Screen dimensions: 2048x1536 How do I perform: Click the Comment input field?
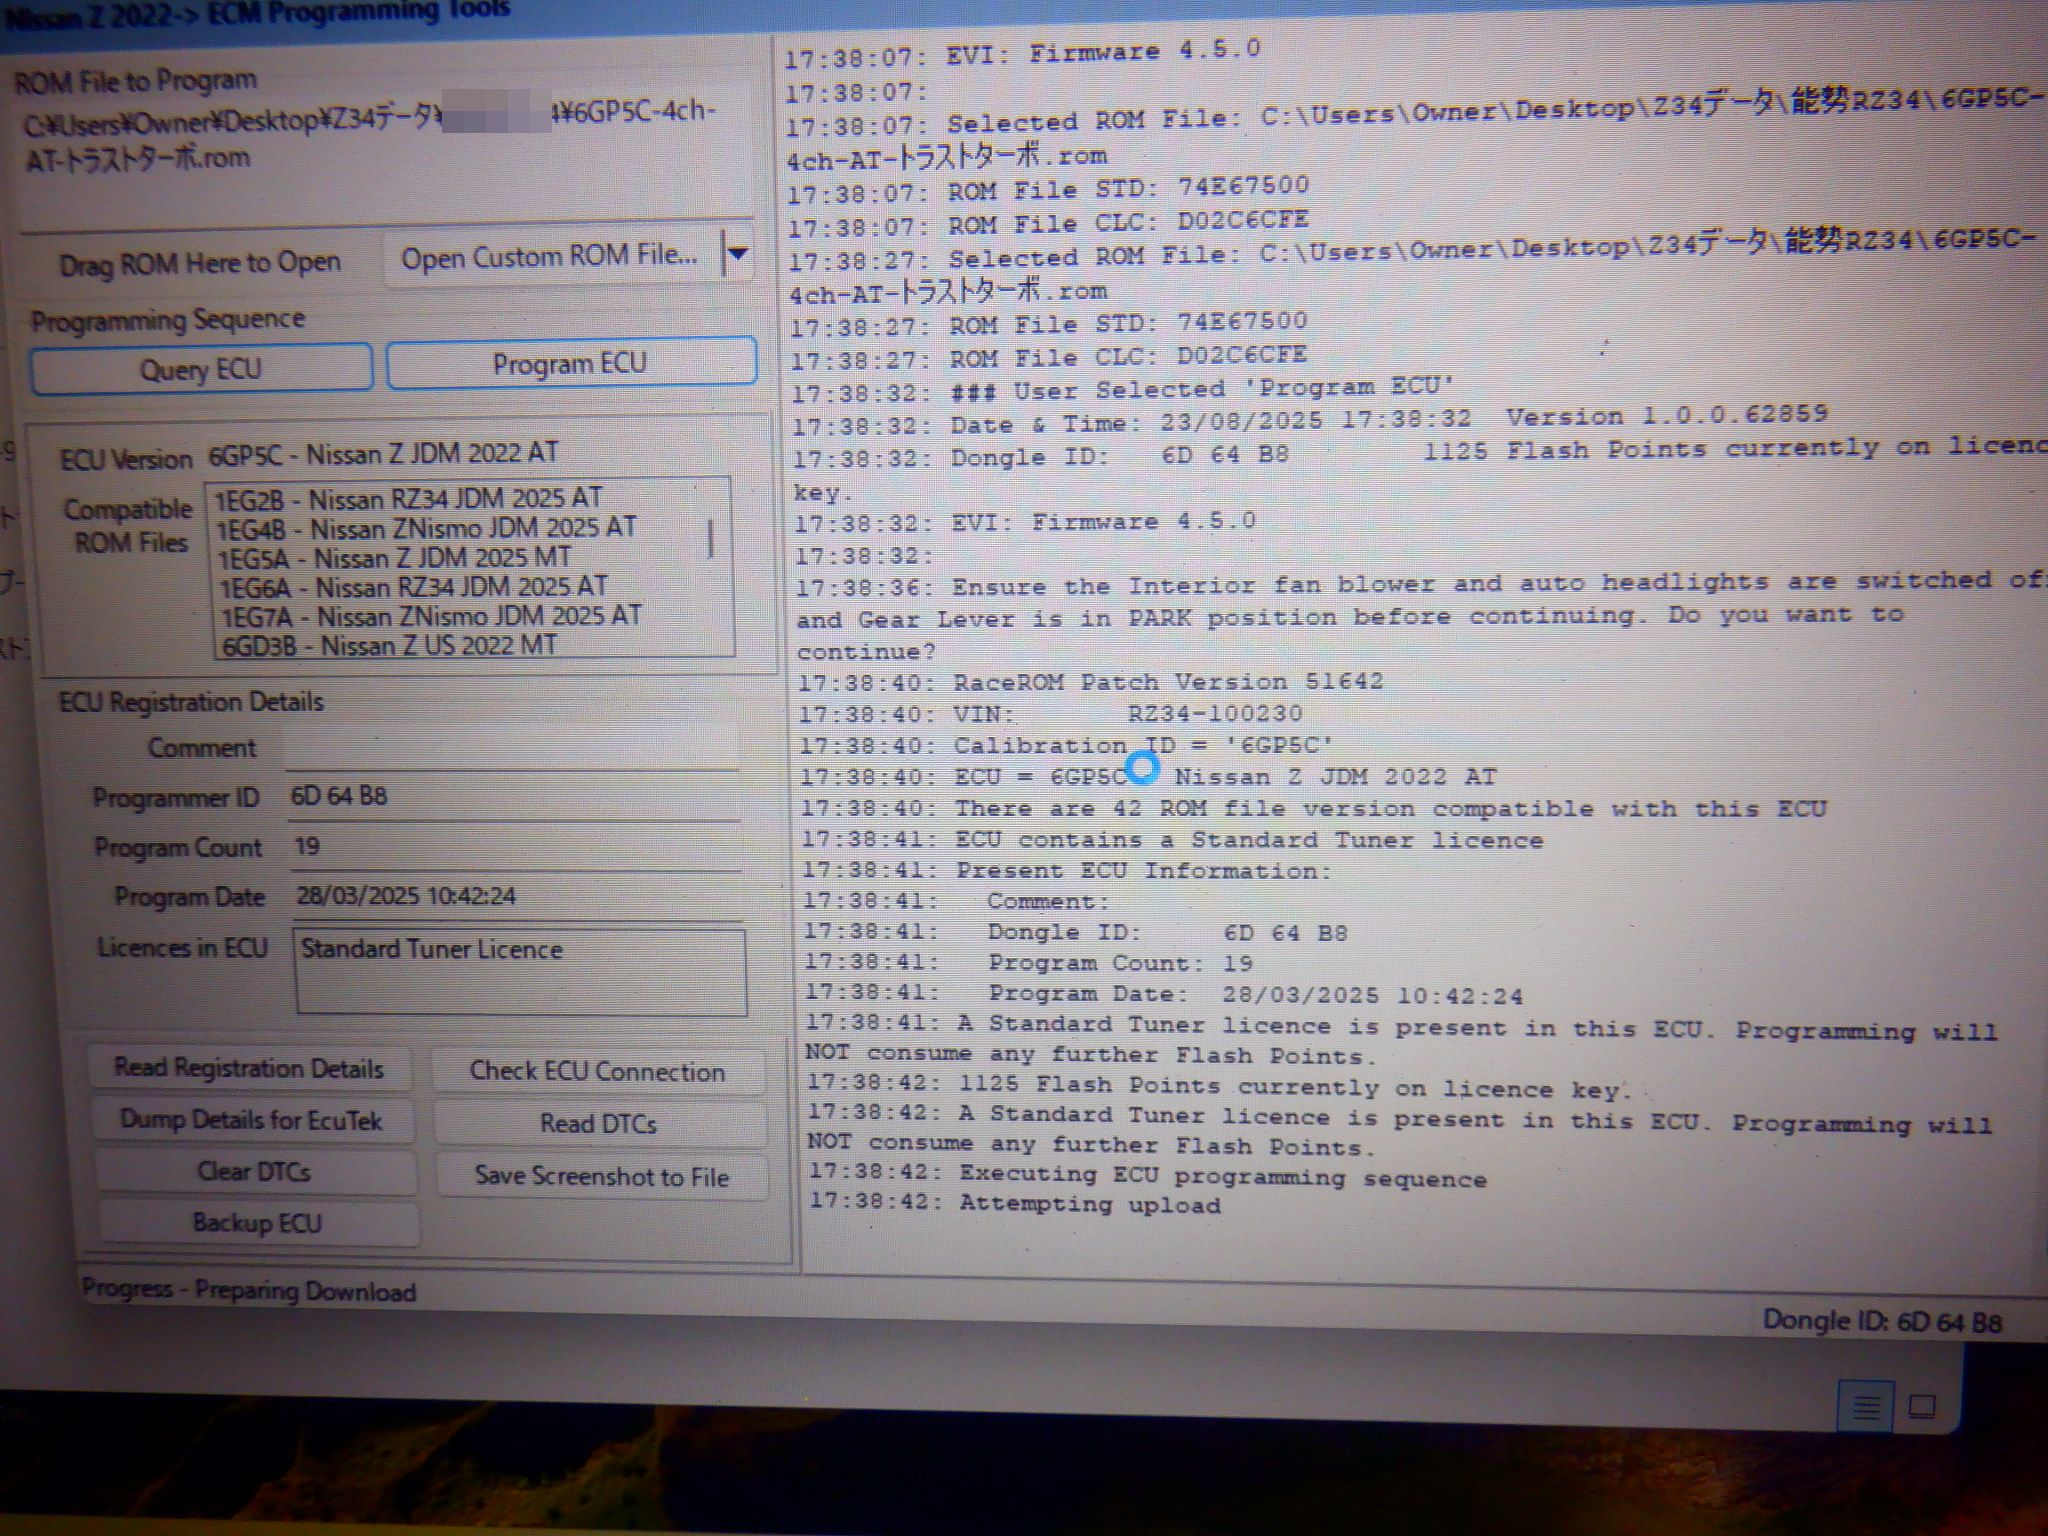[511, 748]
